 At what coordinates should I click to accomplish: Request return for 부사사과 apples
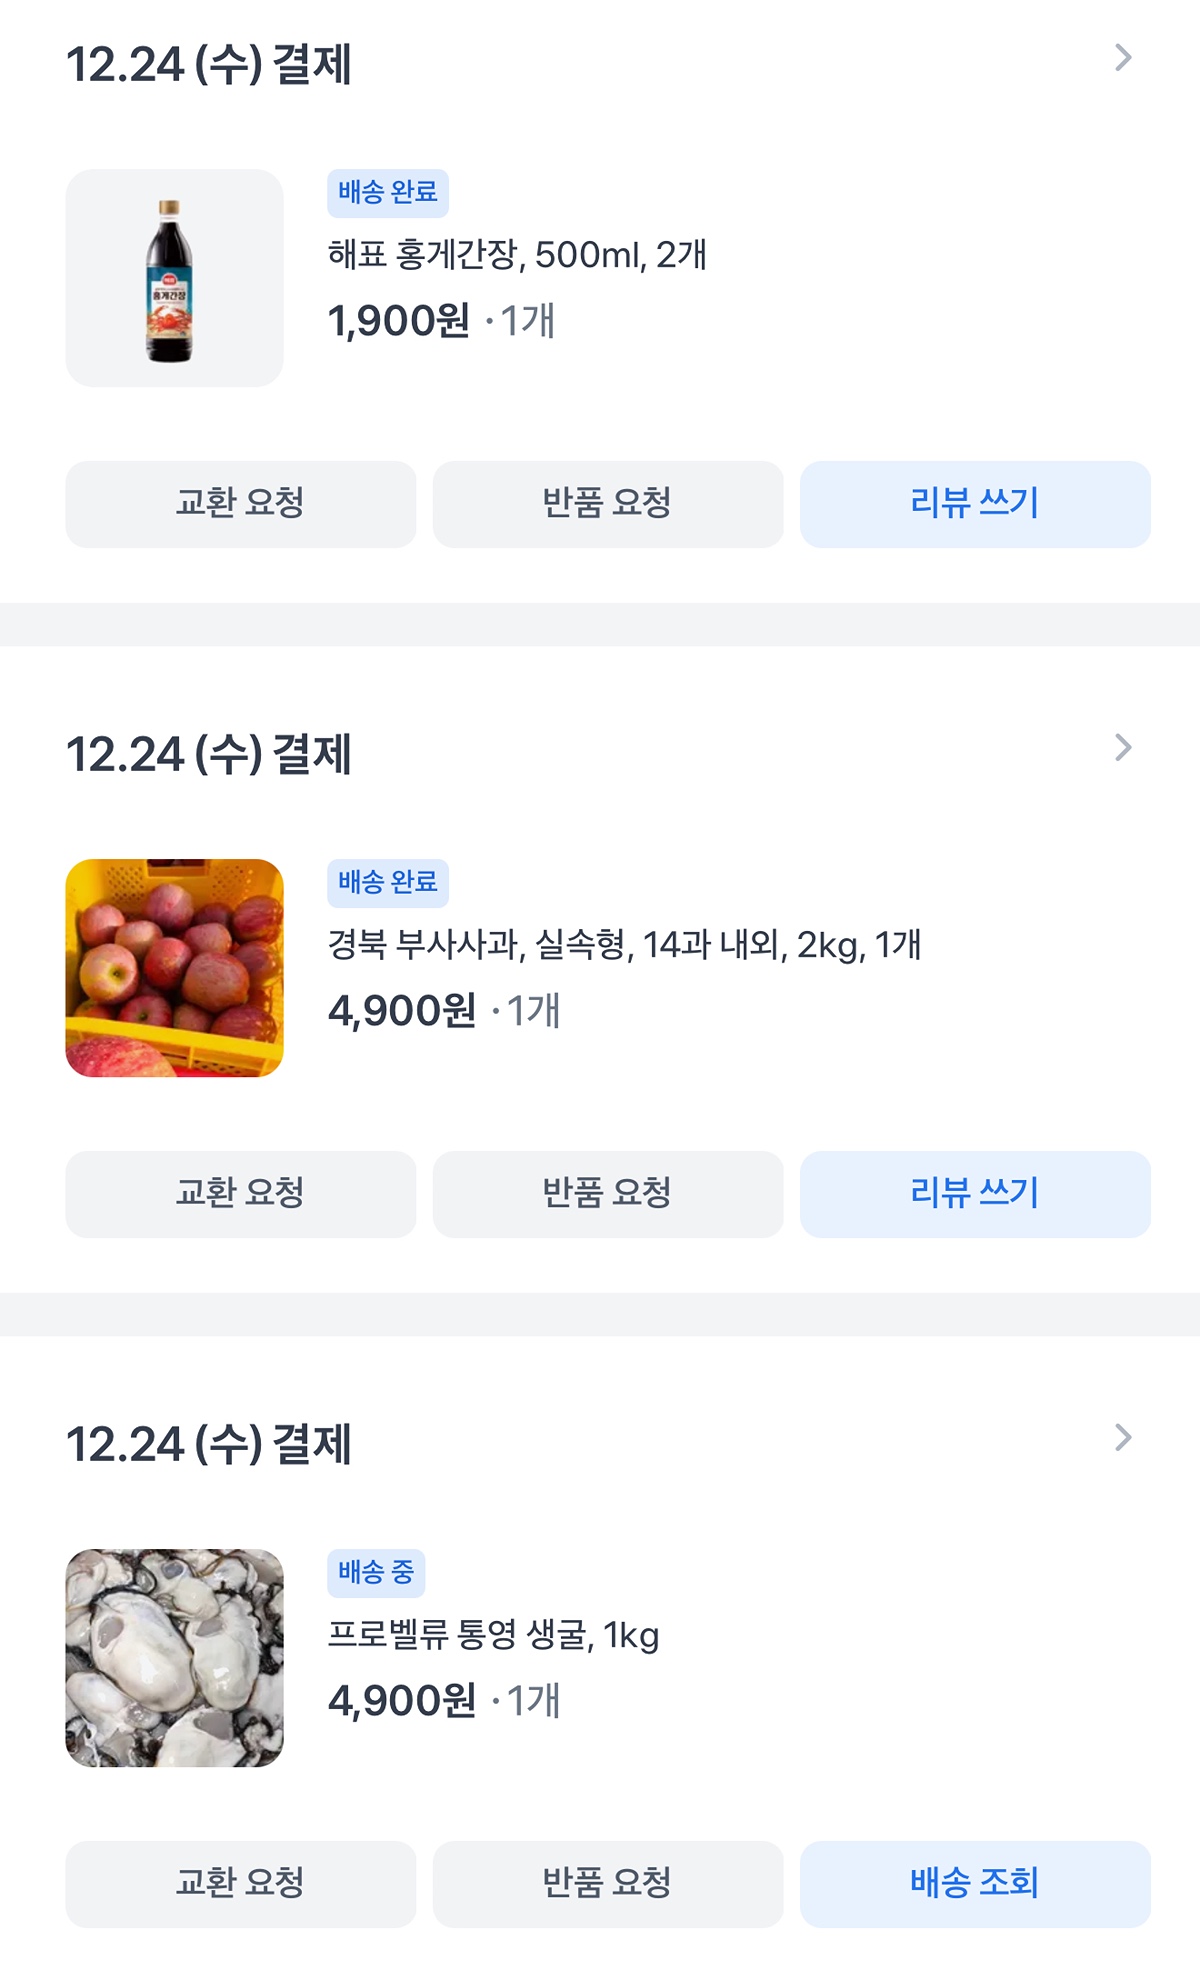point(607,1194)
